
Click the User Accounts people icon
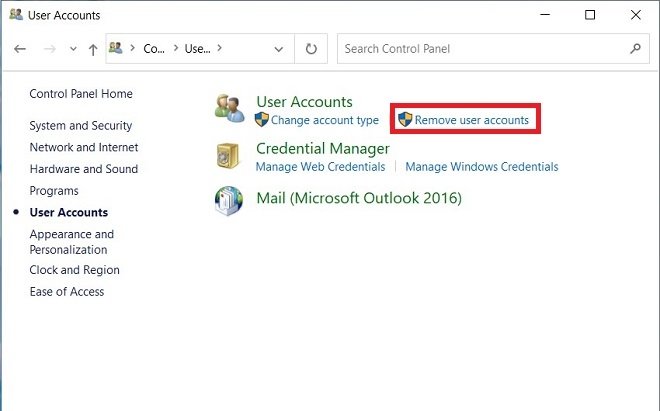[229, 109]
